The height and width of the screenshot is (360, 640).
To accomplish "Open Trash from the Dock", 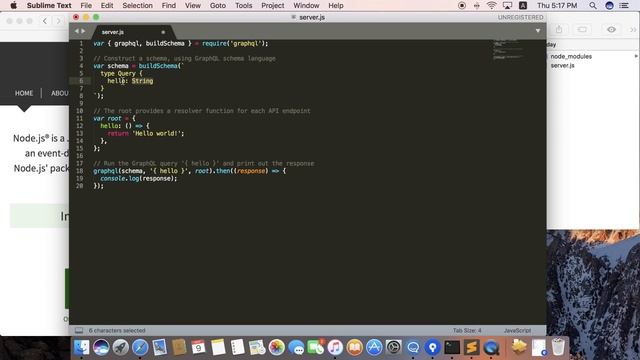I will coord(558,347).
